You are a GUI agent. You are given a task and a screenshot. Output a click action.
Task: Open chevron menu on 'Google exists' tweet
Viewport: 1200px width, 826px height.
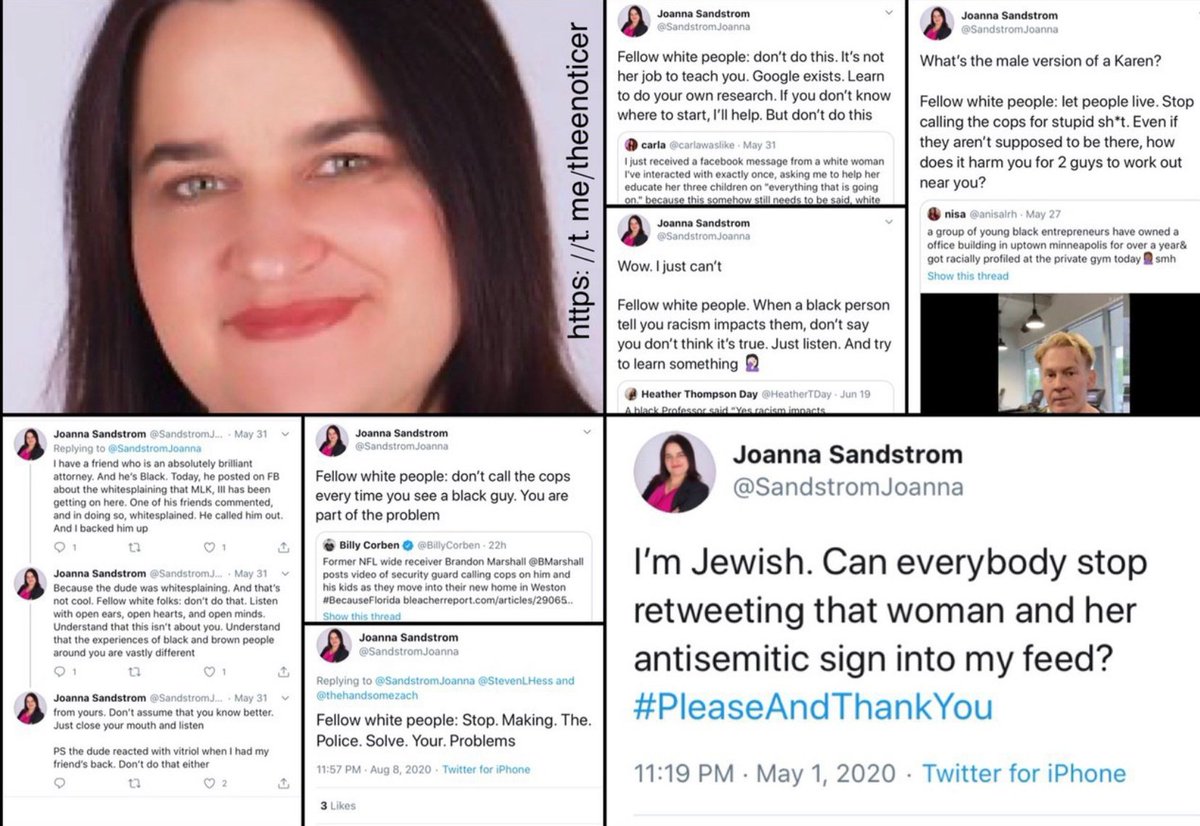(x=889, y=13)
